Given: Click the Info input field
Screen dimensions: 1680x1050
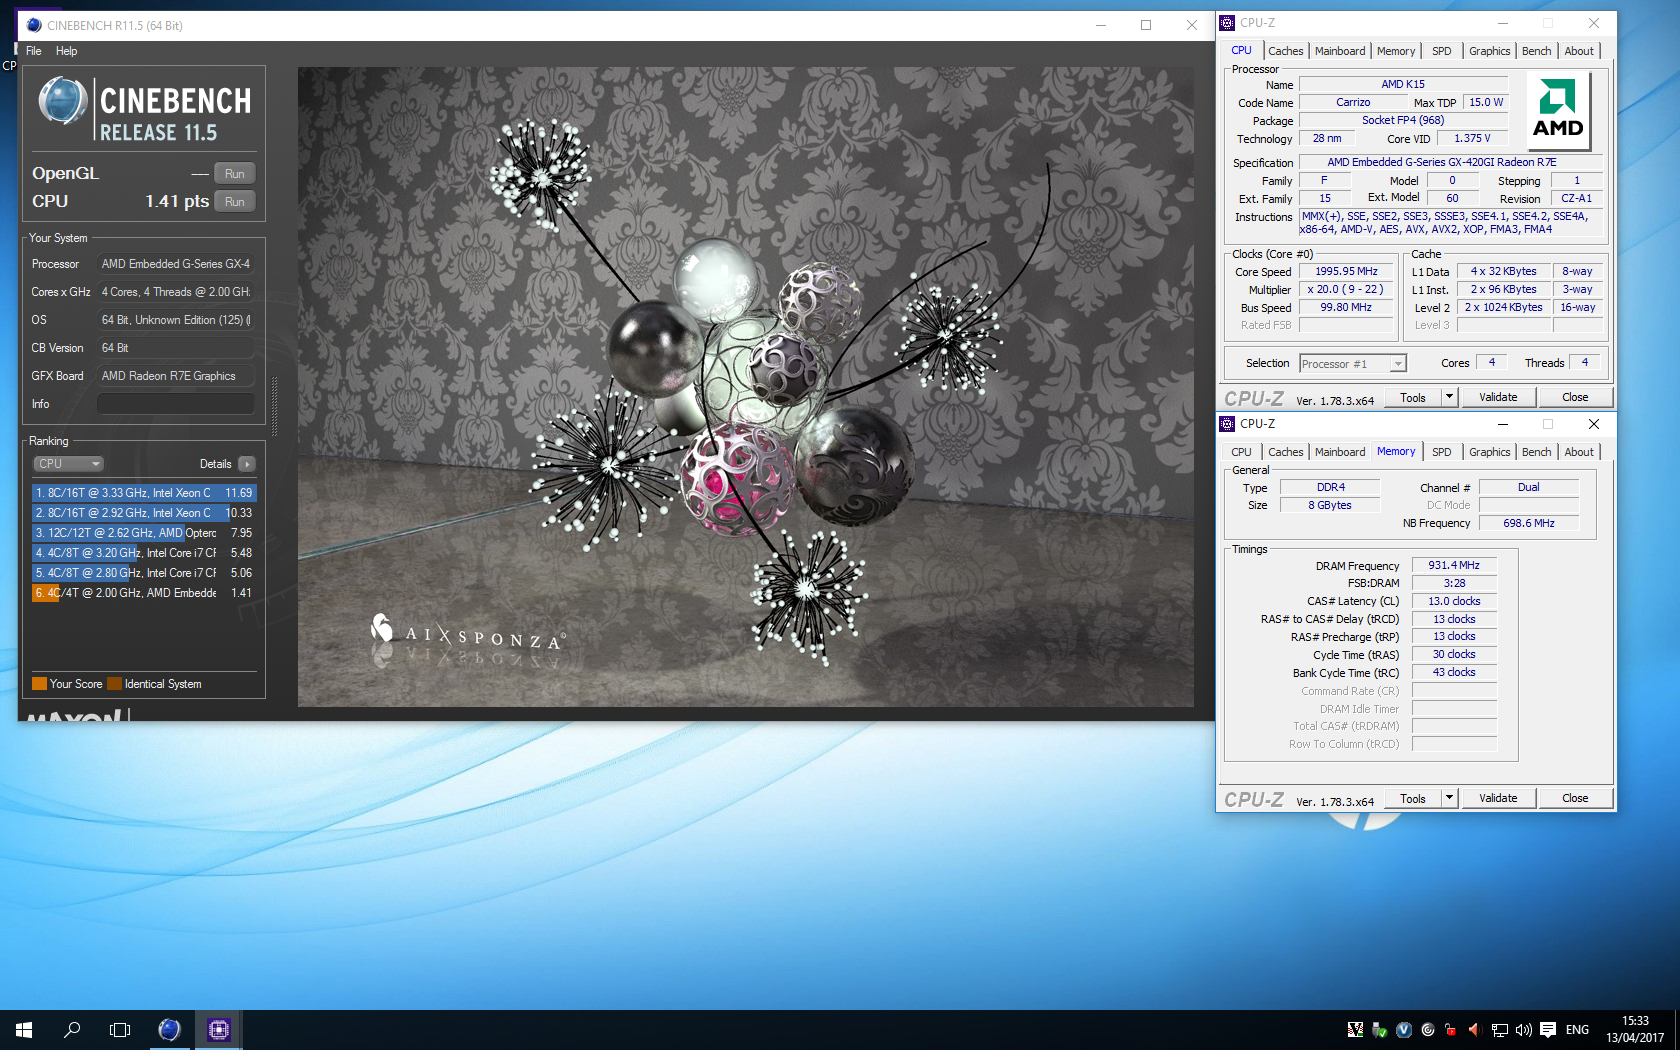Looking at the screenshot, I should pos(175,404).
